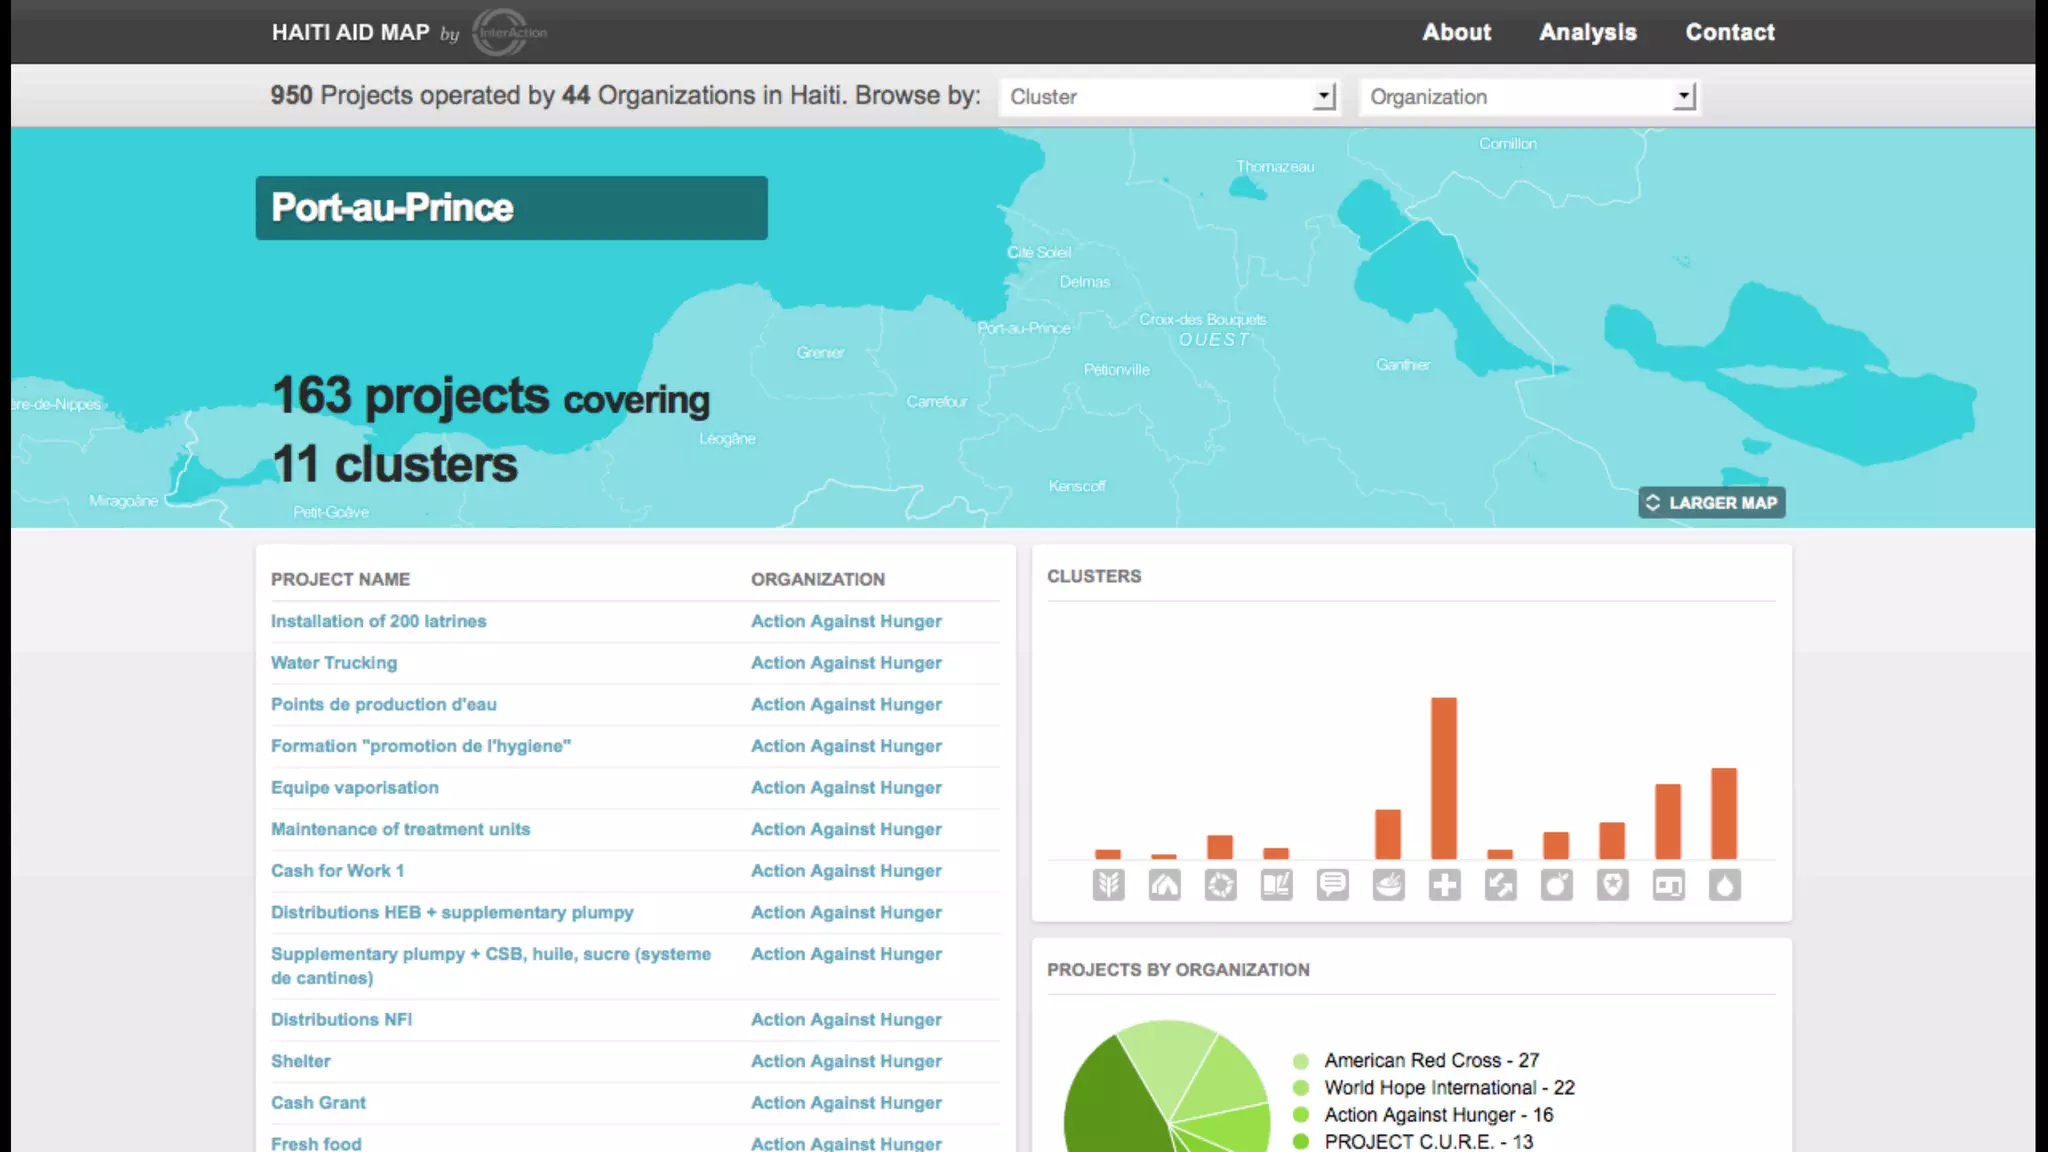
Task: Select the Protection shield cluster icon
Action: 1612,885
